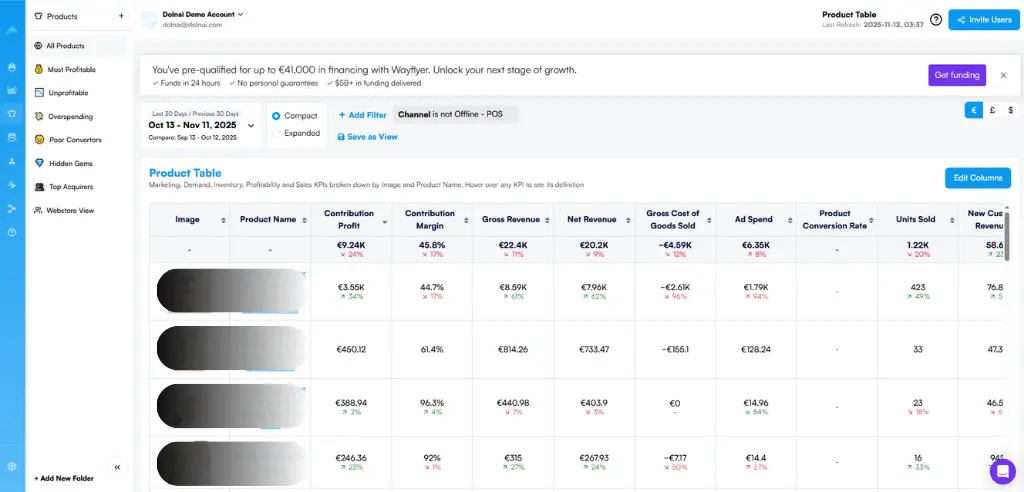Open the All Products view

point(78,46)
